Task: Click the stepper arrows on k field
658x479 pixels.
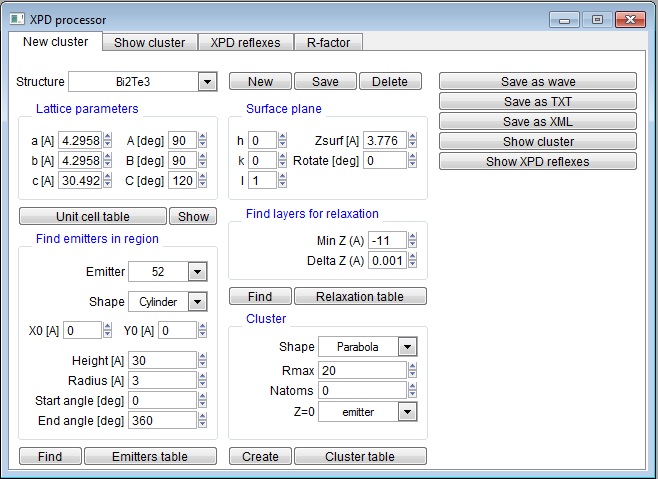Action: tap(282, 160)
